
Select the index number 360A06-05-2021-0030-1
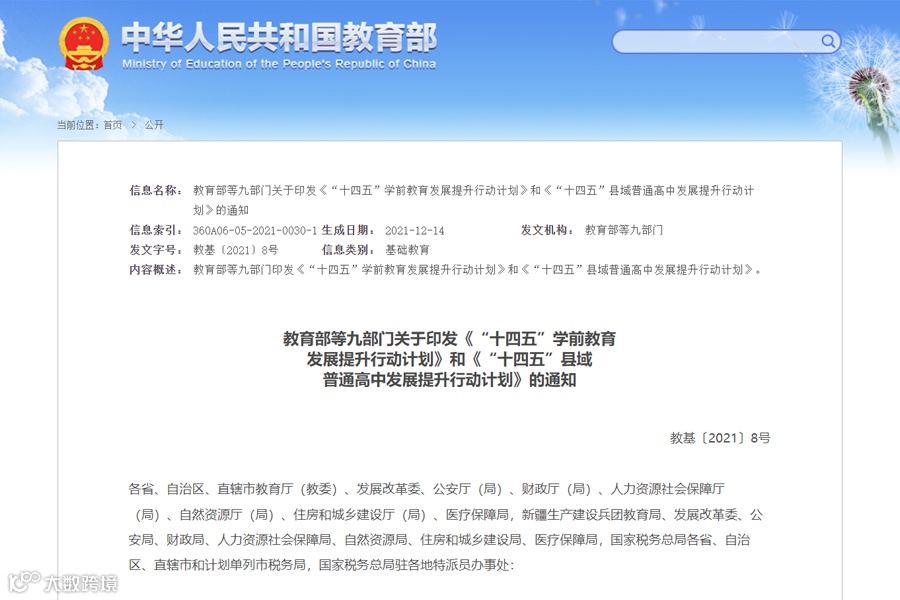pyautogui.click(x=255, y=230)
